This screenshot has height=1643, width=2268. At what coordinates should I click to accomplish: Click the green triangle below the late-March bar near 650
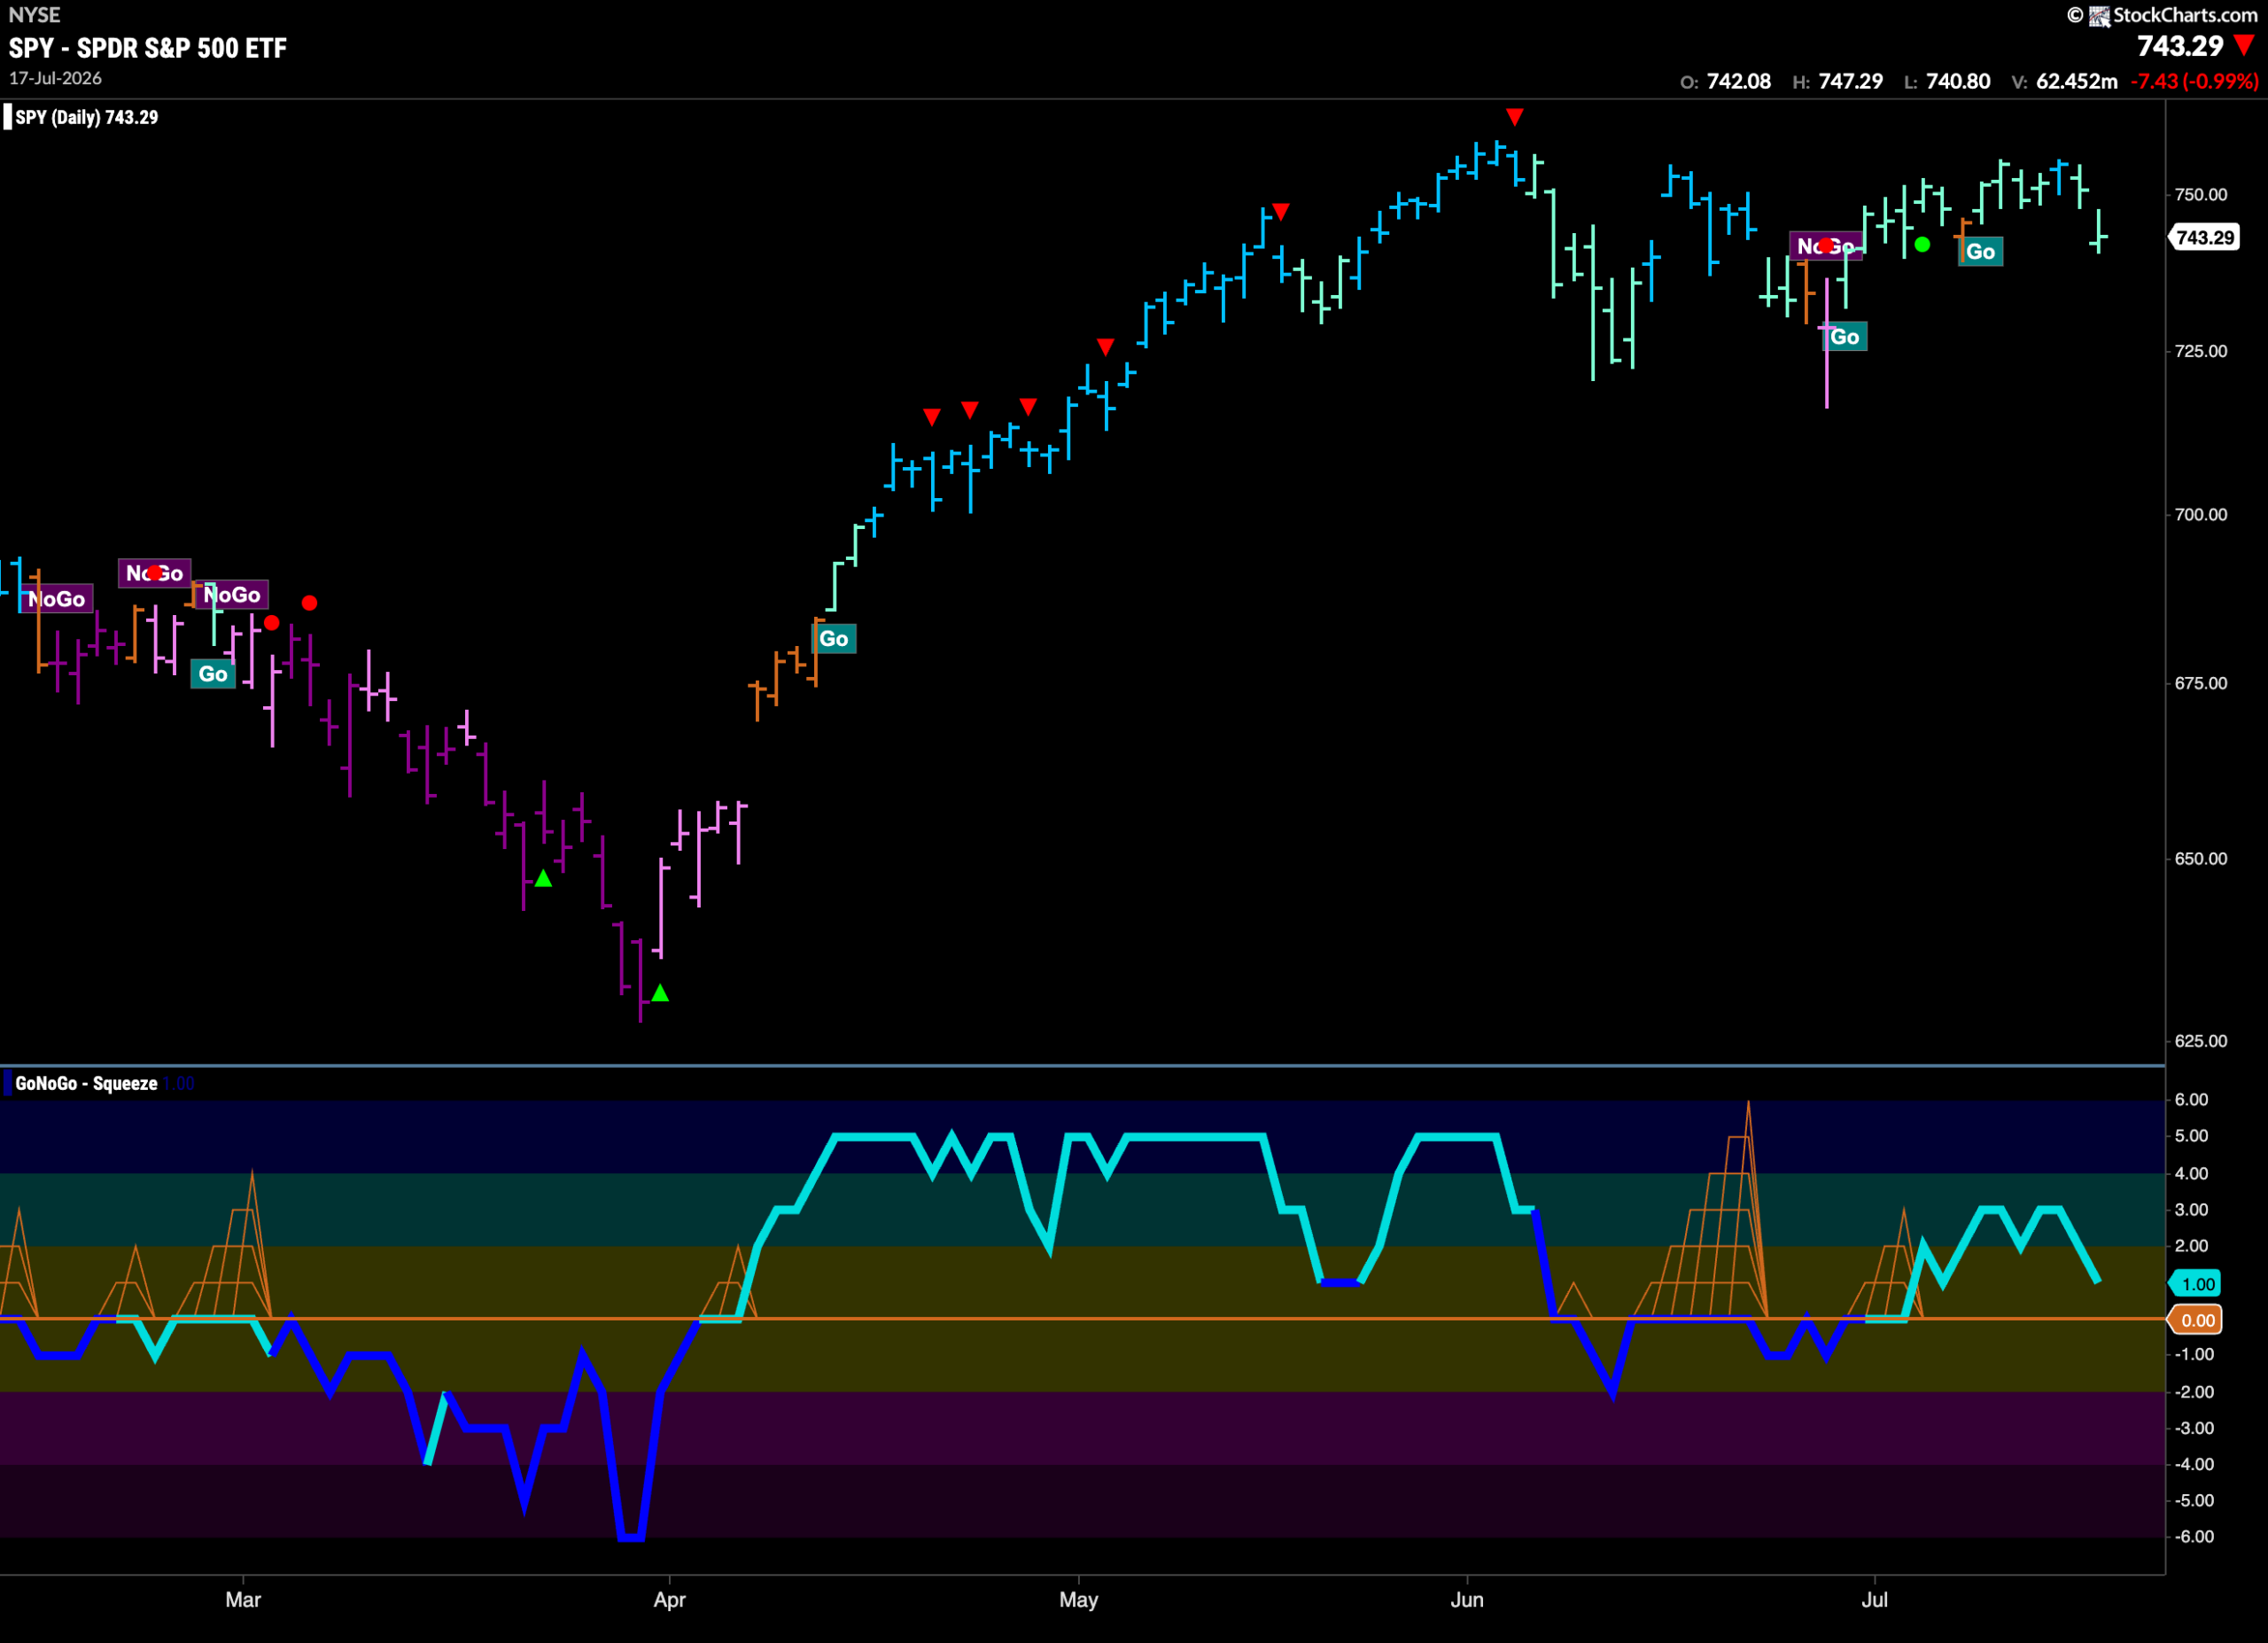(543, 878)
